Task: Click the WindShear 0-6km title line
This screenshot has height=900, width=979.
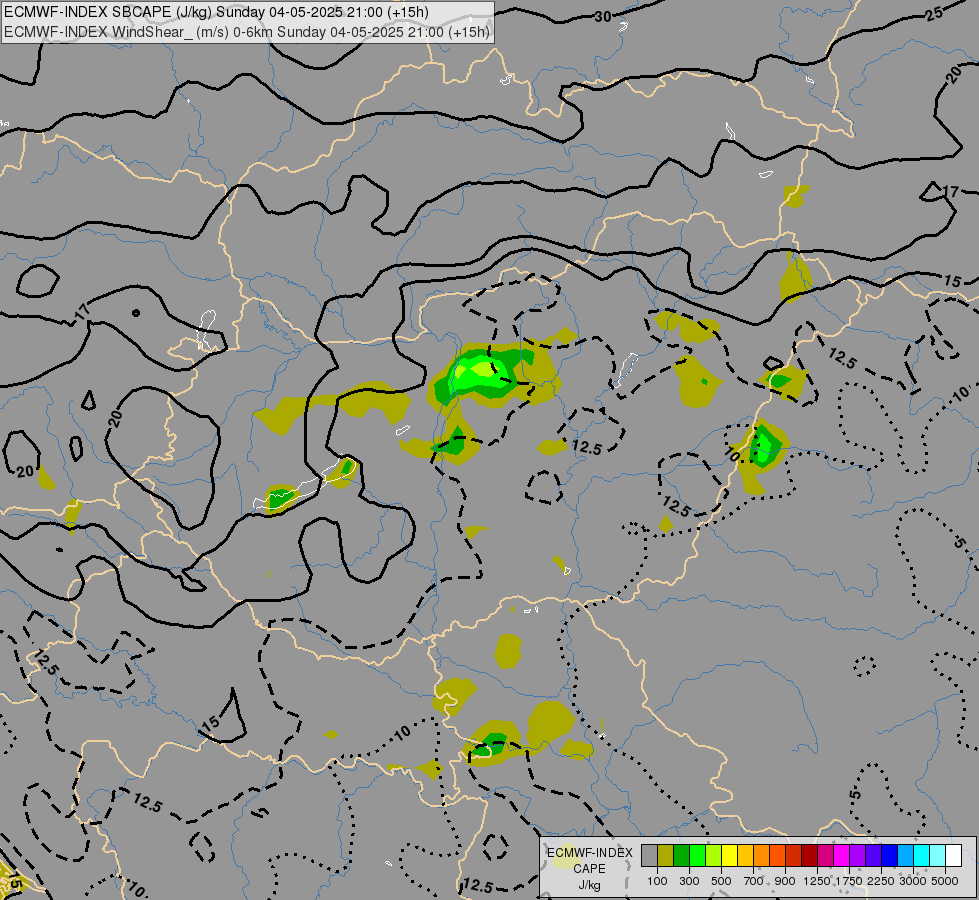Action: [x=247, y=32]
